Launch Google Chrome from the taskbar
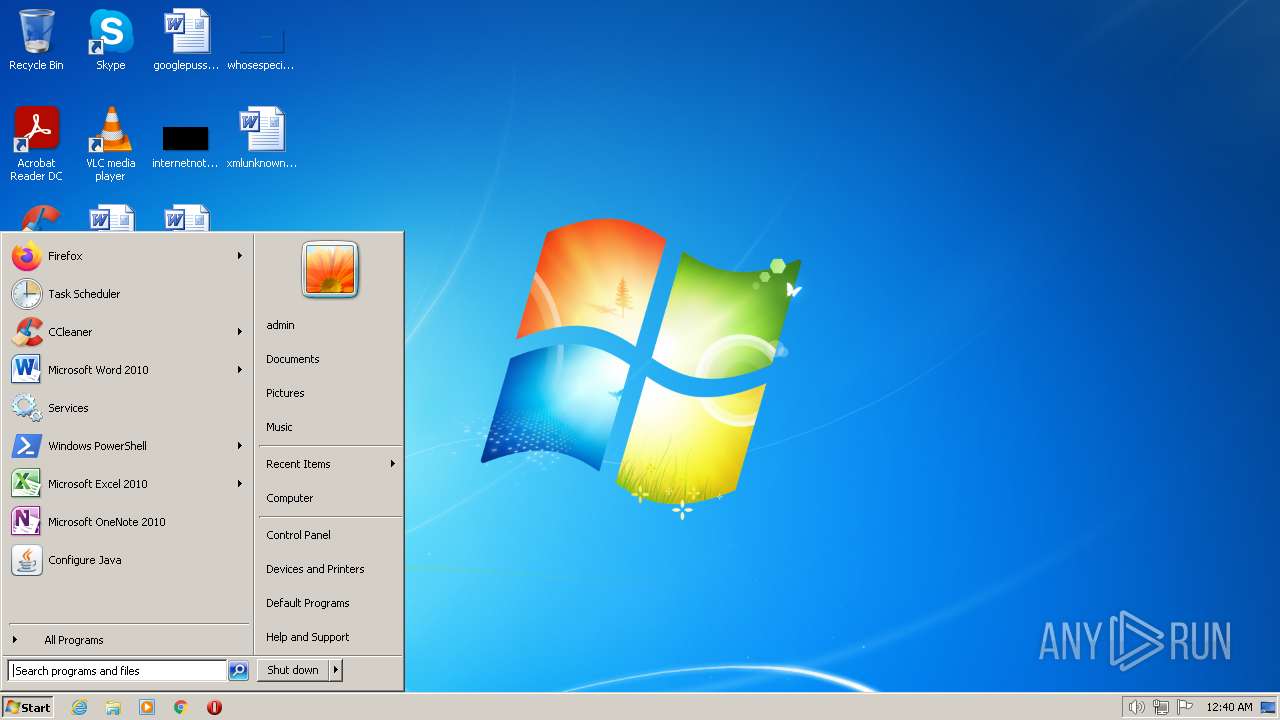 click(181, 707)
